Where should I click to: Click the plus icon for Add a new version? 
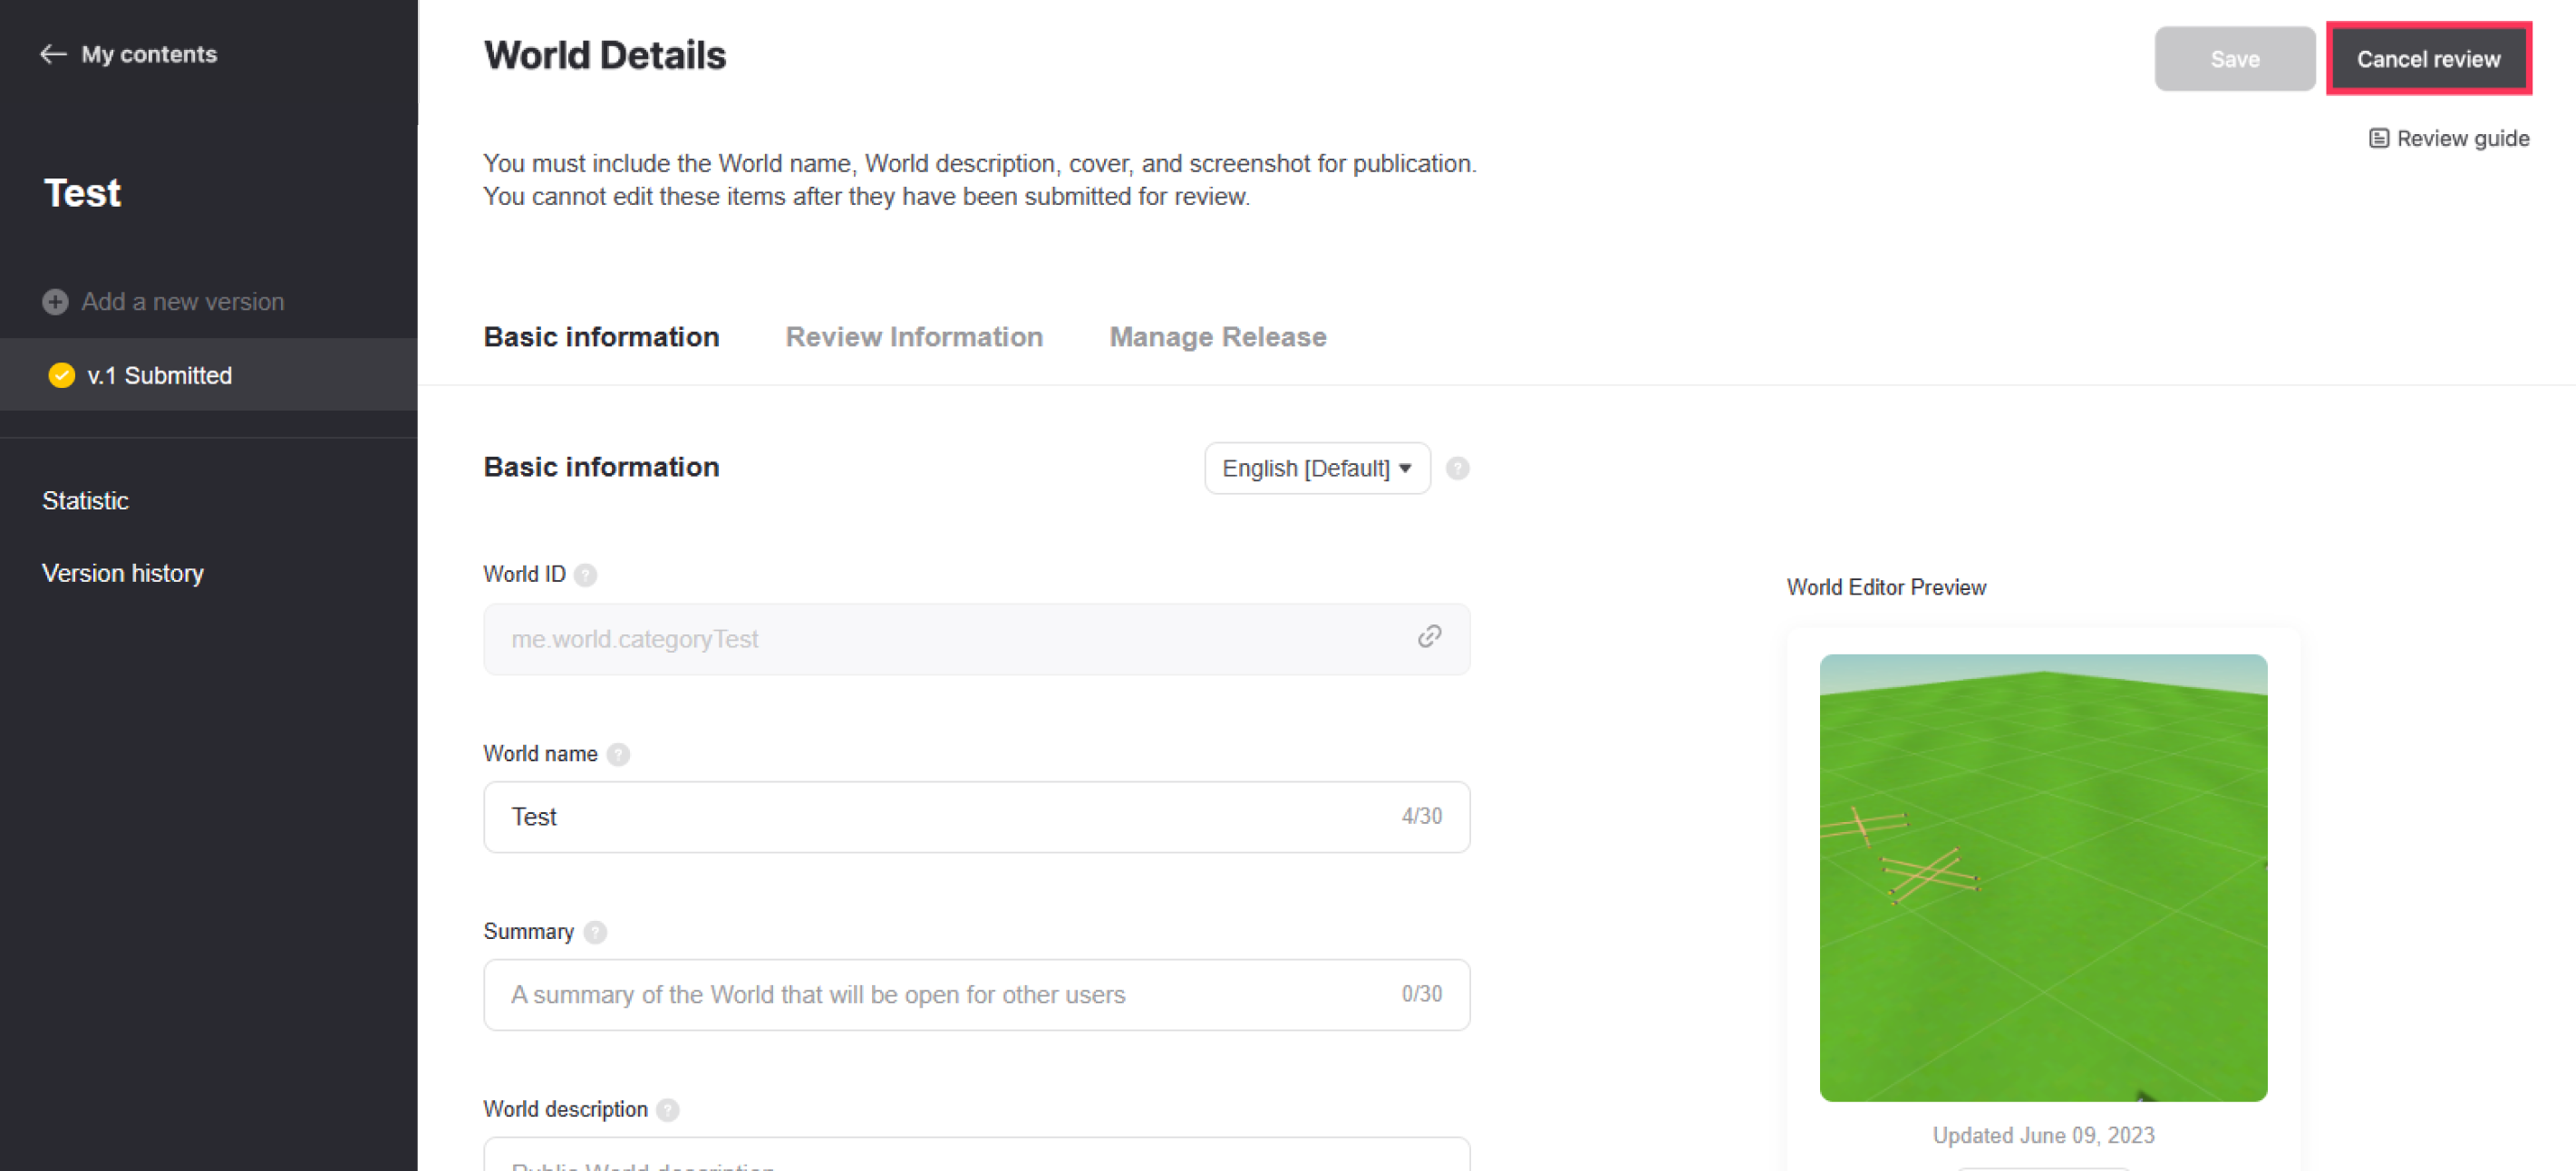click(x=56, y=301)
